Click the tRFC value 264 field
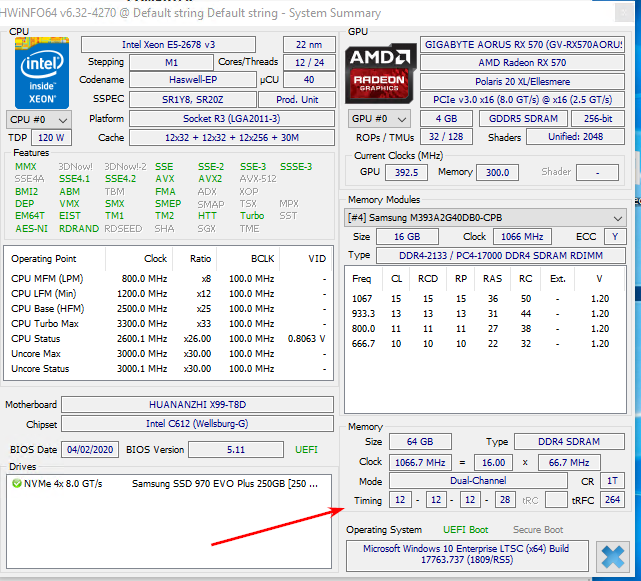Screen dimensions: 641x581 612,500
